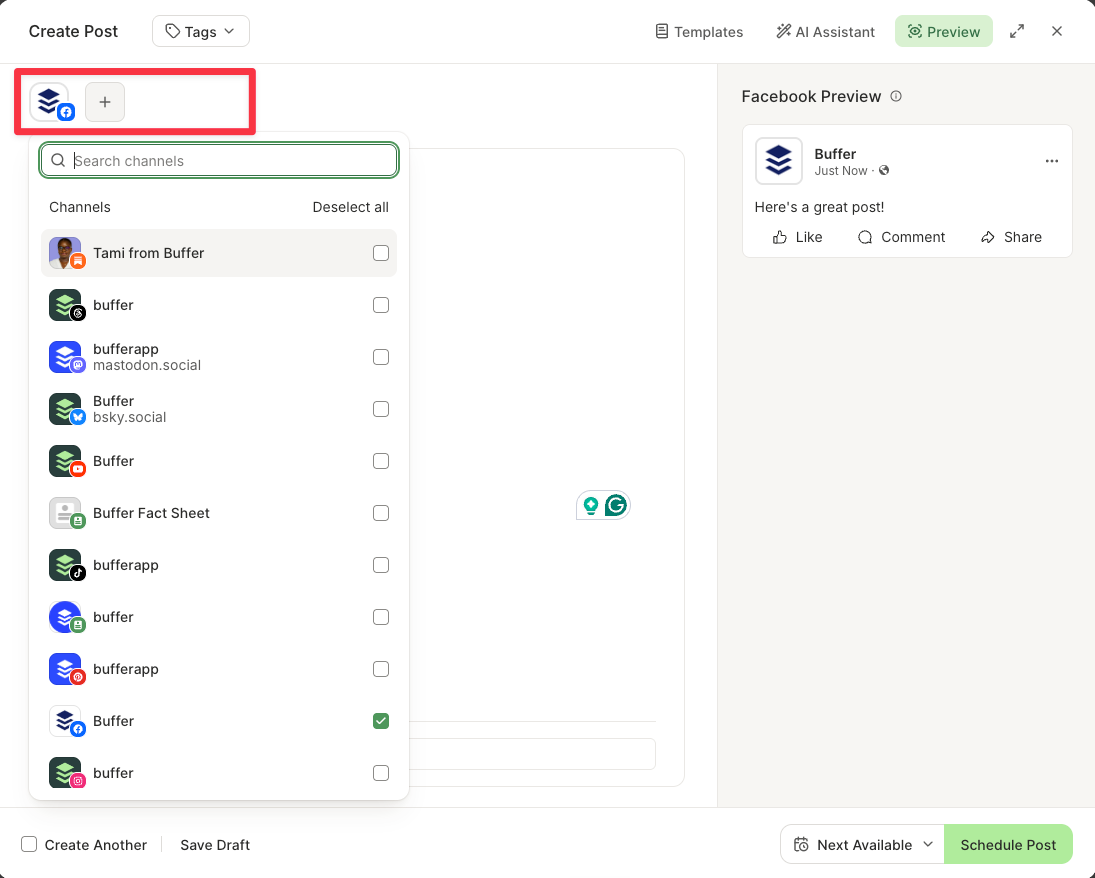Click the 'Here's a great post!' text
This screenshot has height=878, width=1095.
(x=819, y=207)
